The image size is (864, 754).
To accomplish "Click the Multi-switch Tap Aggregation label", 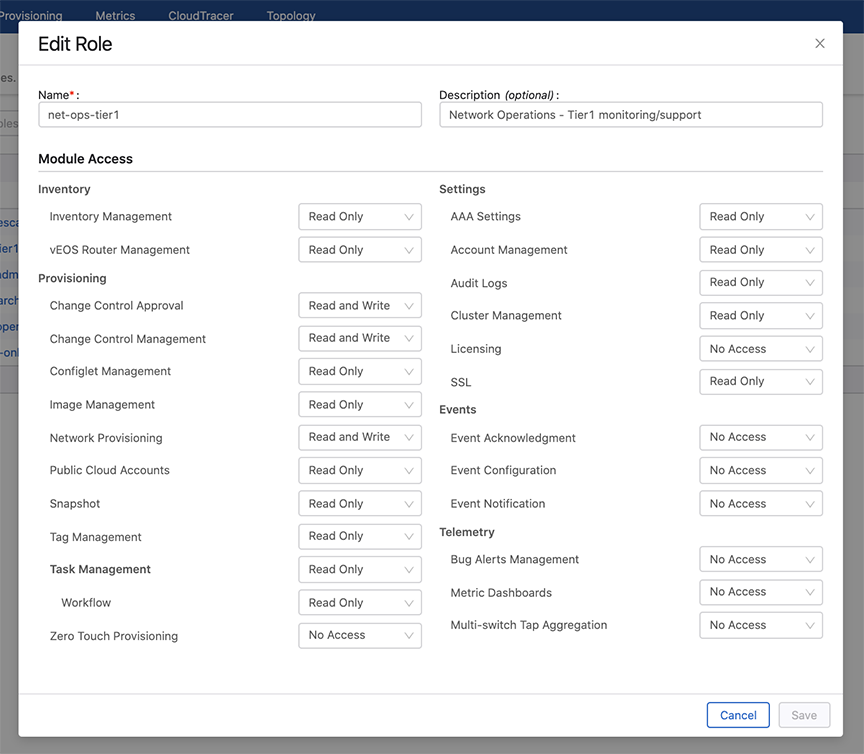I will pyautogui.click(x=529, y=625).
